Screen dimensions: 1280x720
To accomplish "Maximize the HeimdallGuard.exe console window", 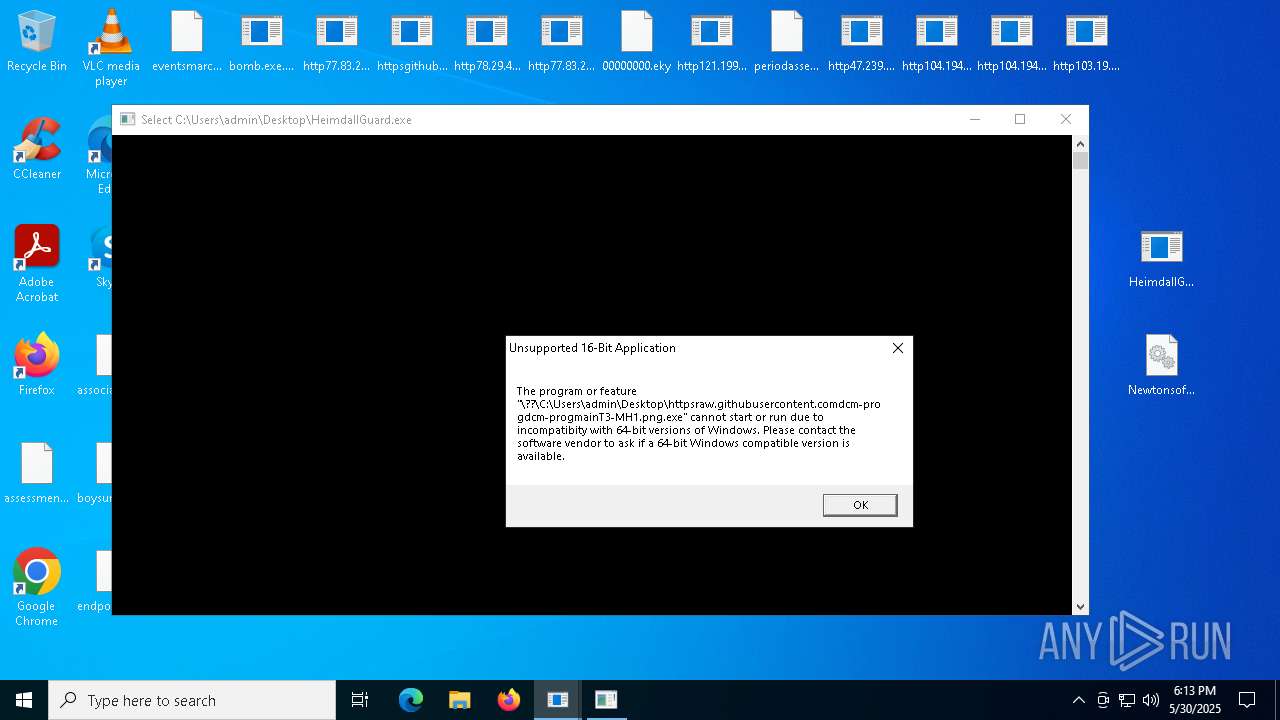I will coord(1020,119).
